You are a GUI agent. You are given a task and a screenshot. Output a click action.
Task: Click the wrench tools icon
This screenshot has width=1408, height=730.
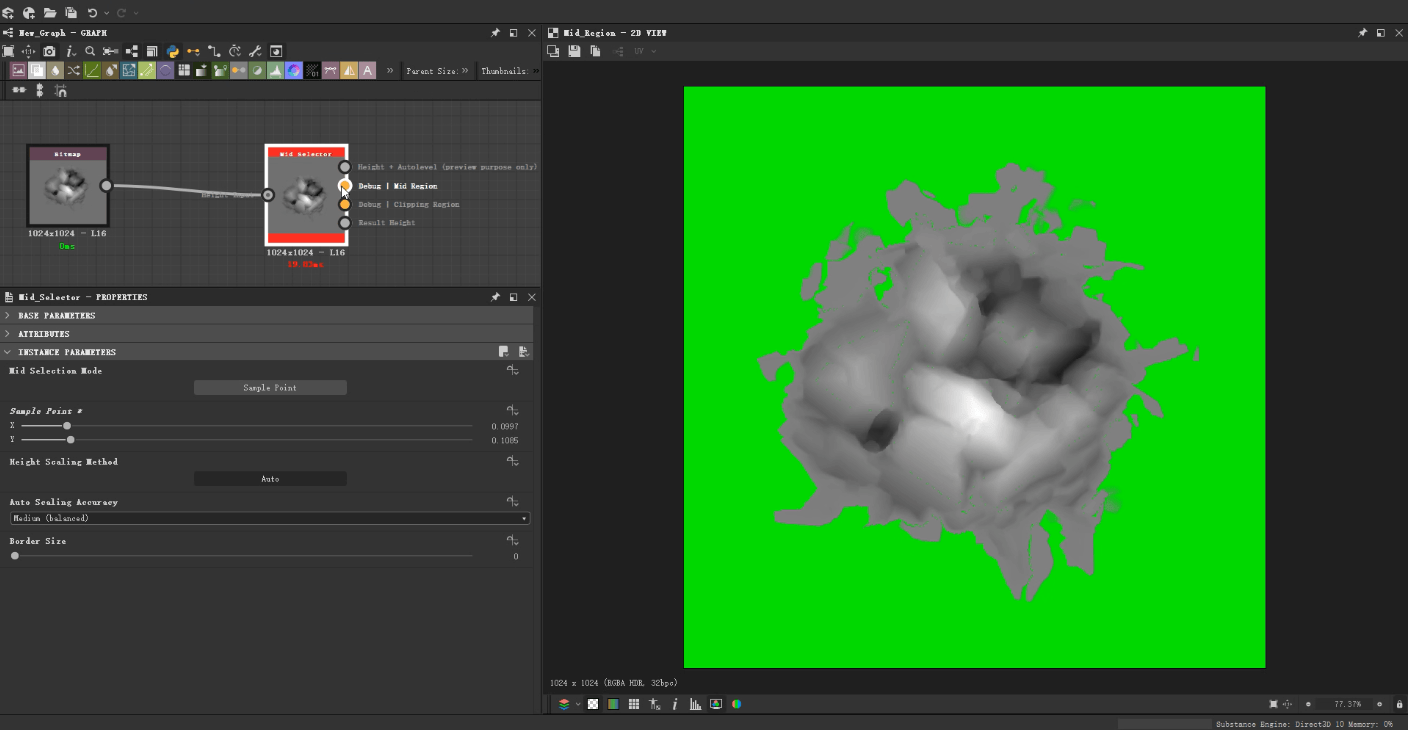click(255, 51)
